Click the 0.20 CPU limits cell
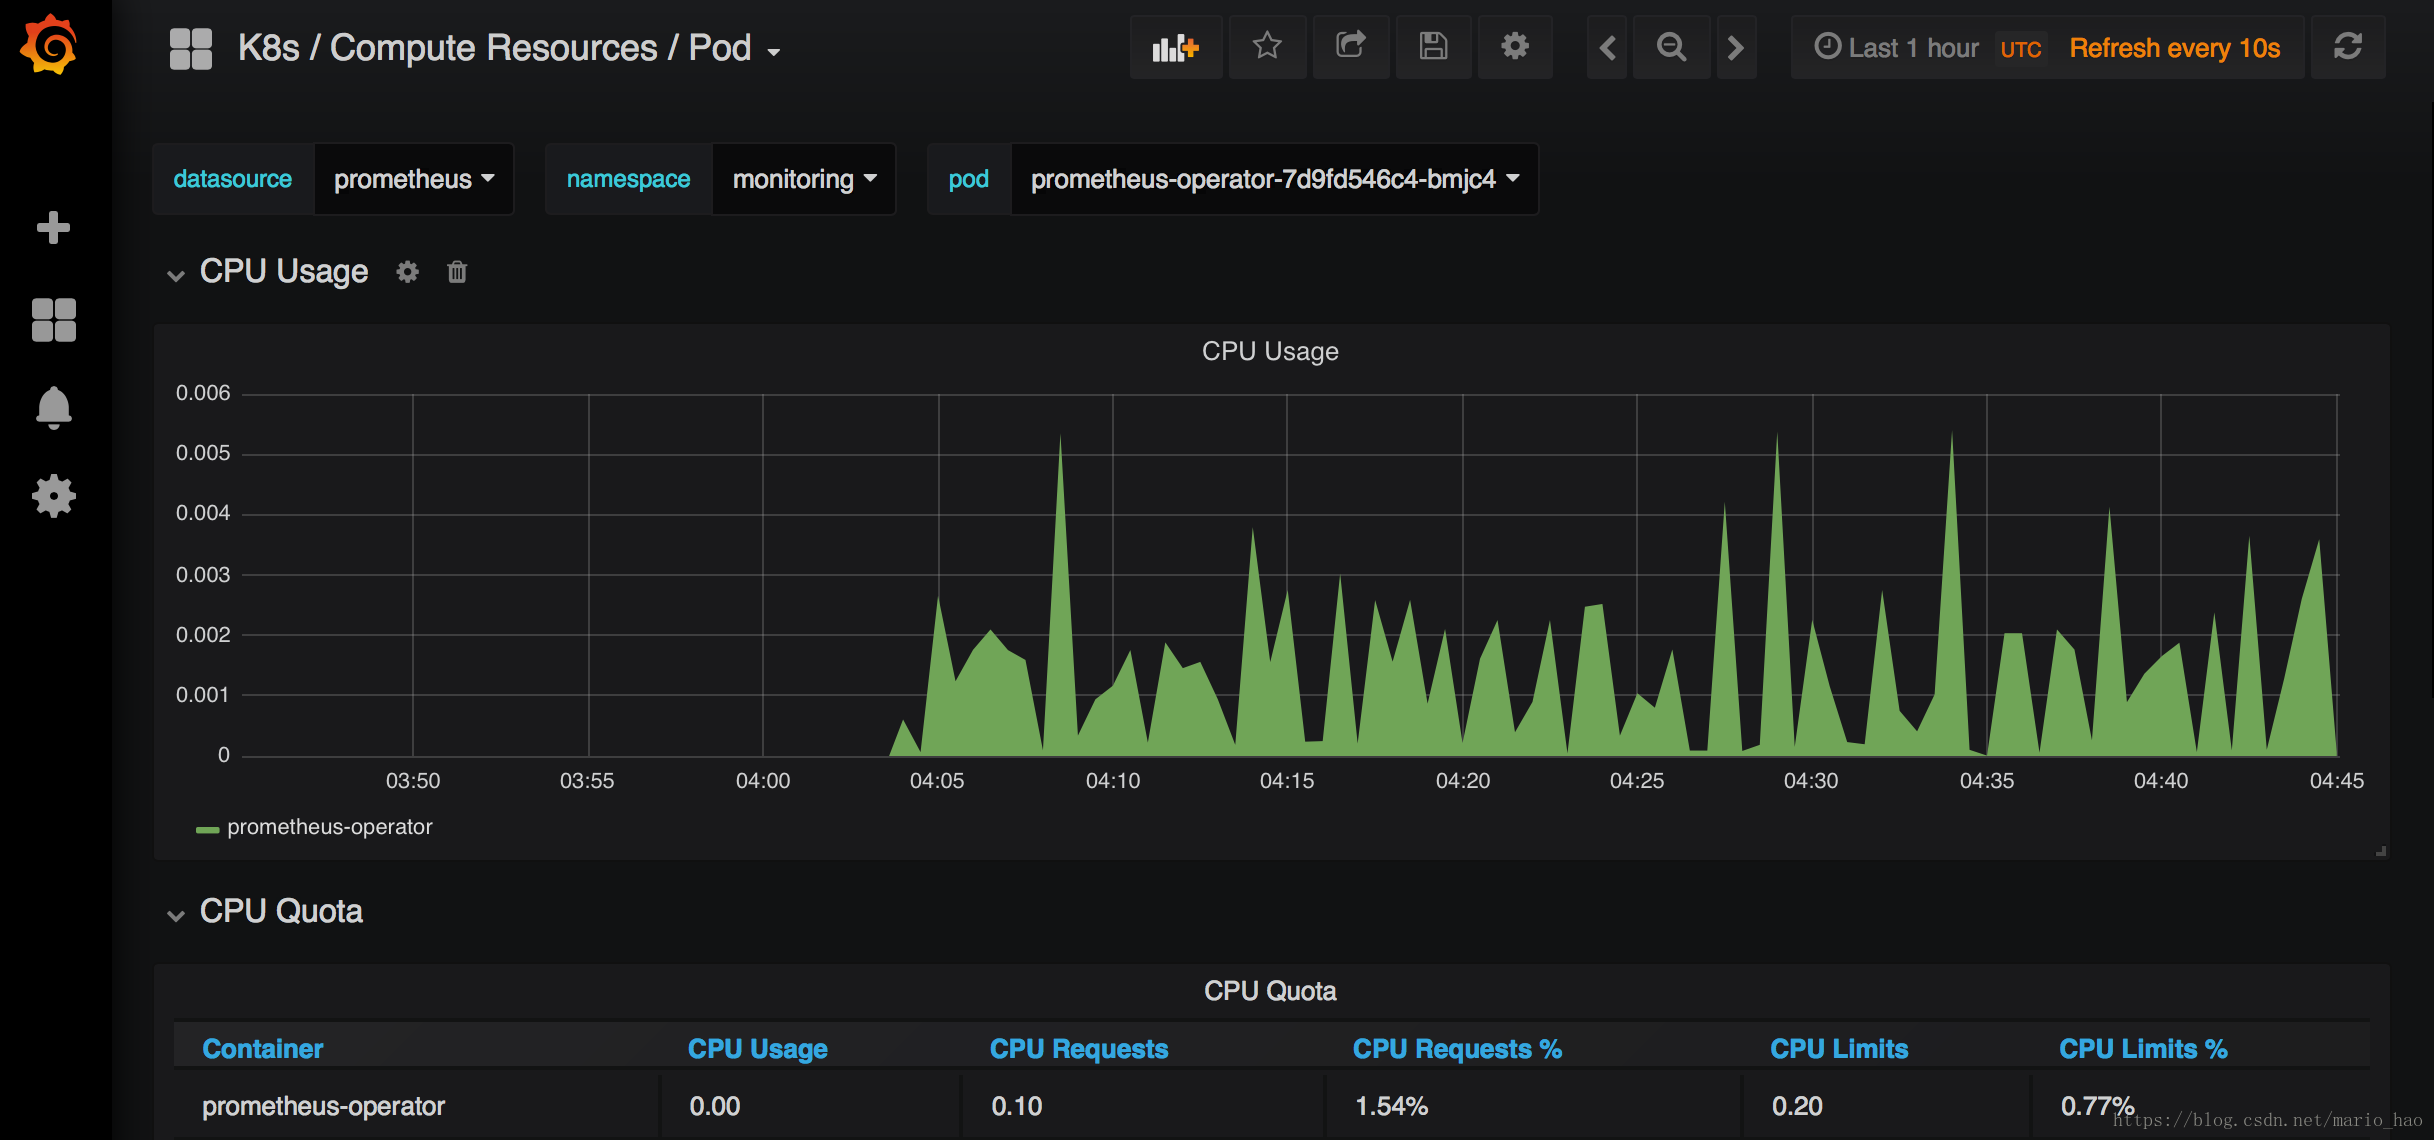 click(1886, 1106)
